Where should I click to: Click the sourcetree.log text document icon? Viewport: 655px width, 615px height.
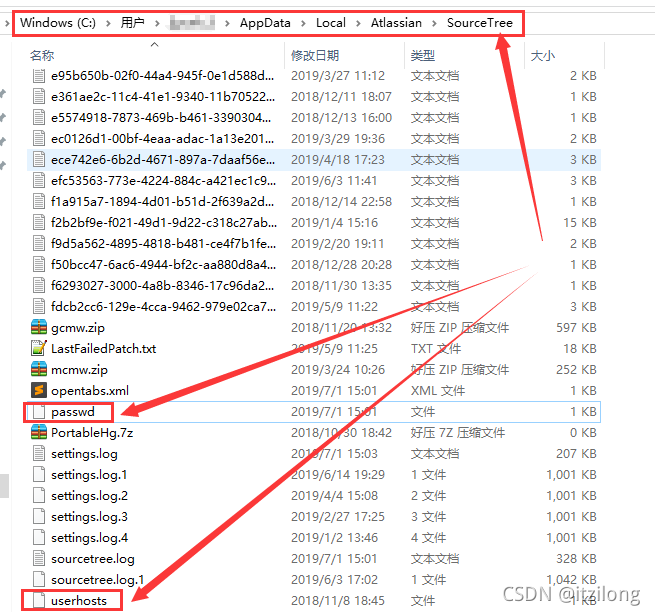39,558
